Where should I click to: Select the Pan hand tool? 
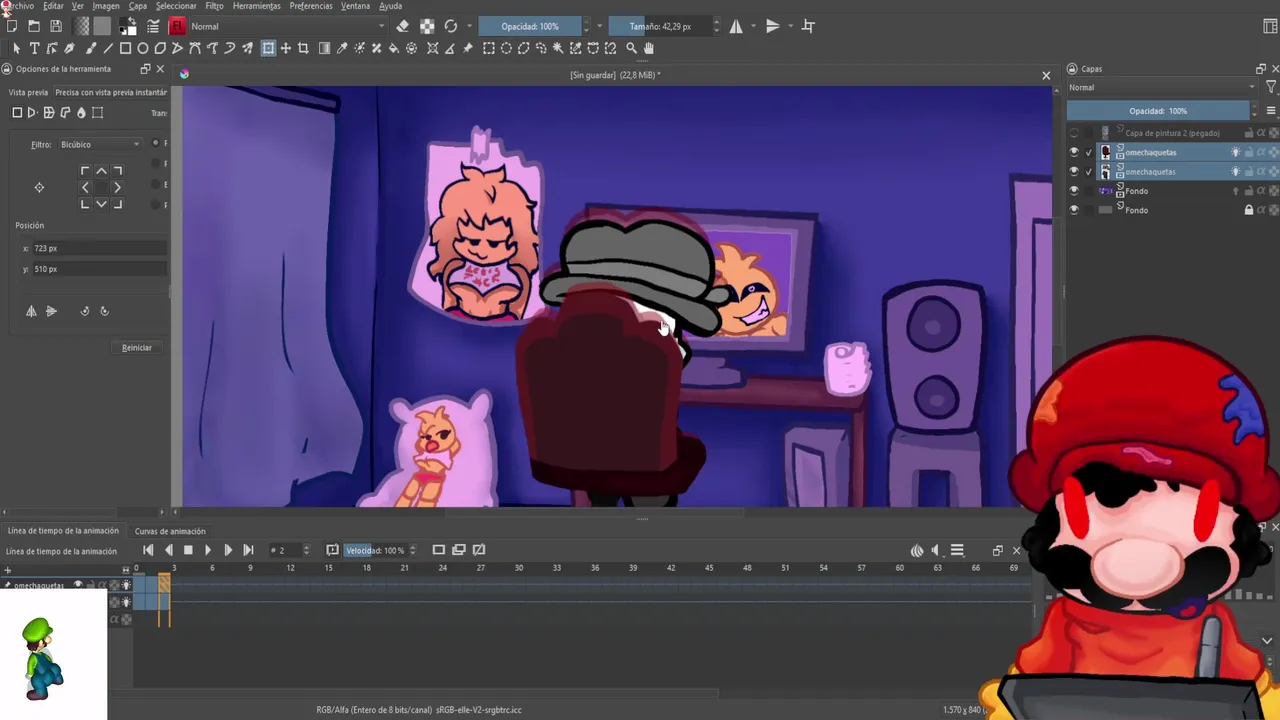649,48
